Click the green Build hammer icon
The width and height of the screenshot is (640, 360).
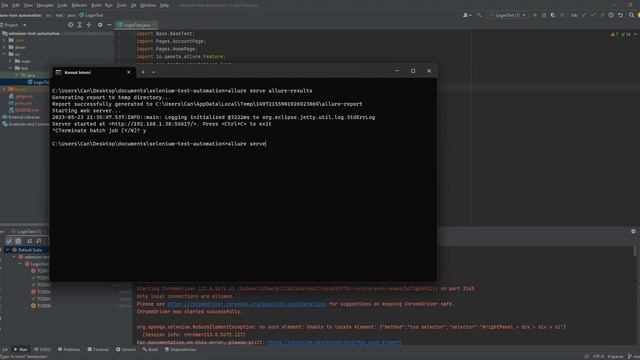coord(479,15)
